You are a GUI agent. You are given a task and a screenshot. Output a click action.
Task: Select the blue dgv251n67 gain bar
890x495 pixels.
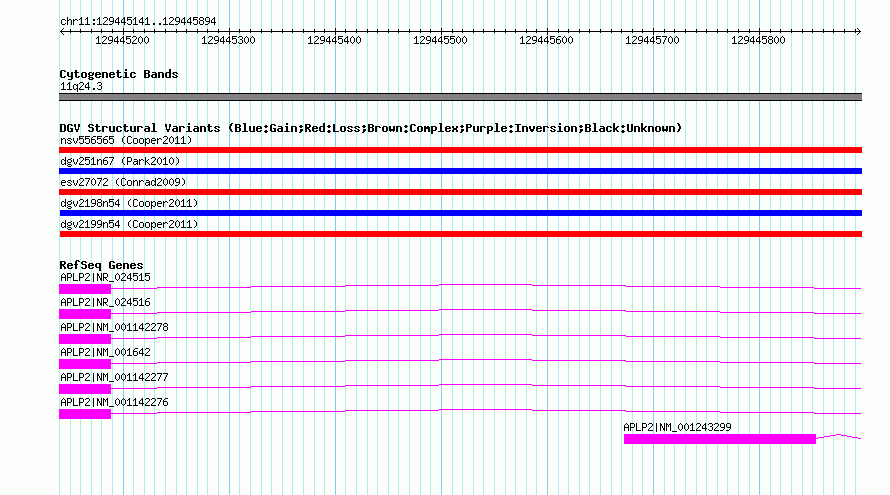point(460,171)
